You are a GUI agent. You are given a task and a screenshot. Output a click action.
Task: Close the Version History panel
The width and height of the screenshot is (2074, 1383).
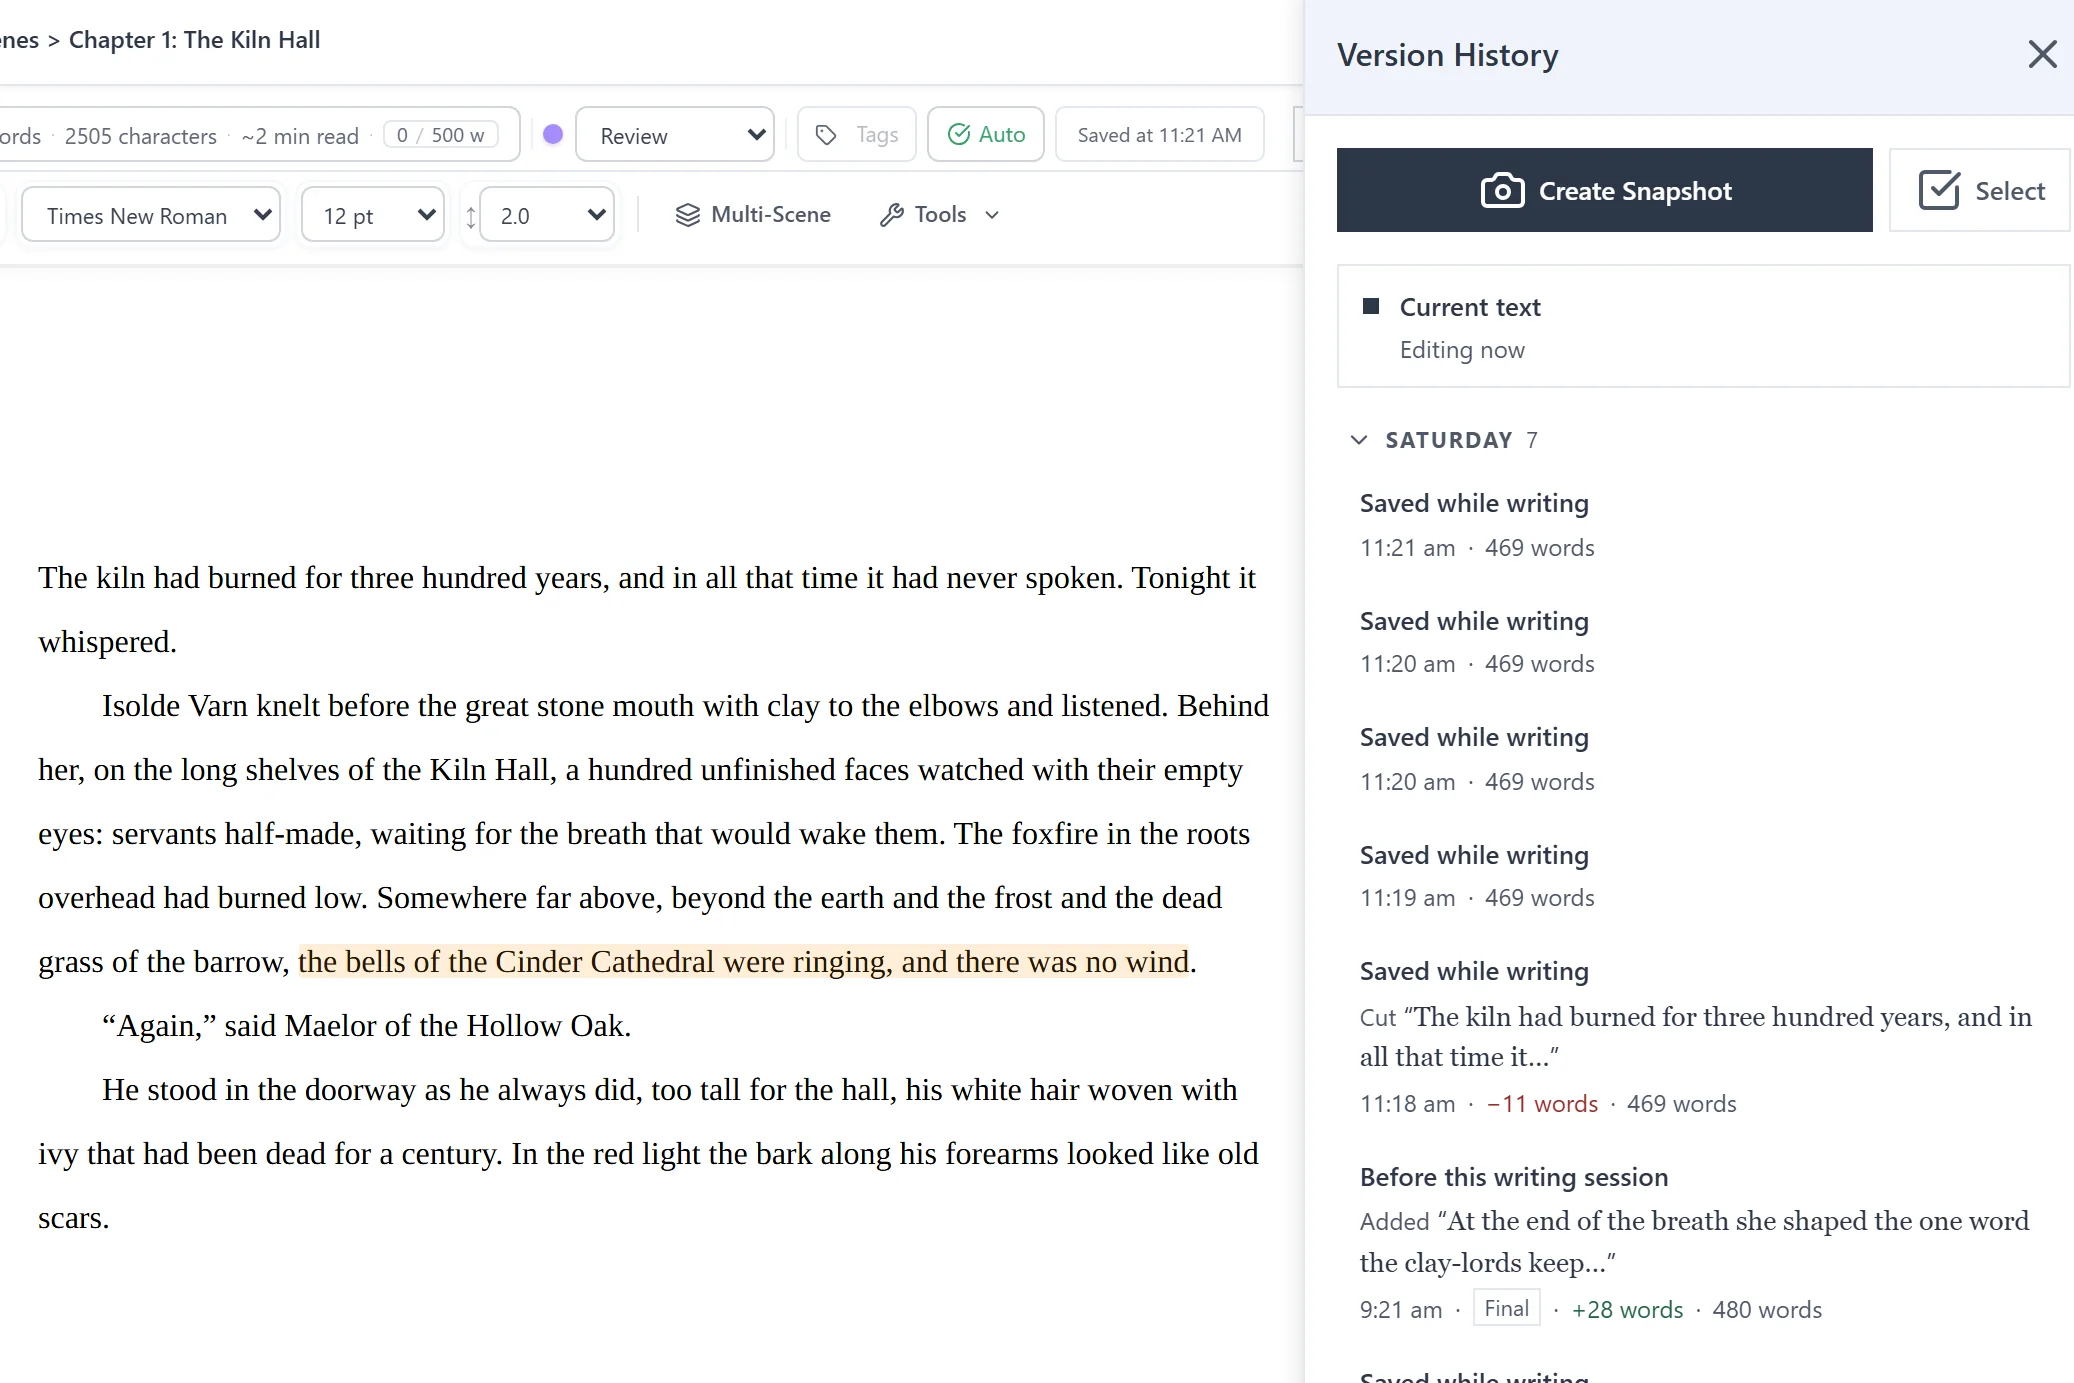tap(2042, 54)
